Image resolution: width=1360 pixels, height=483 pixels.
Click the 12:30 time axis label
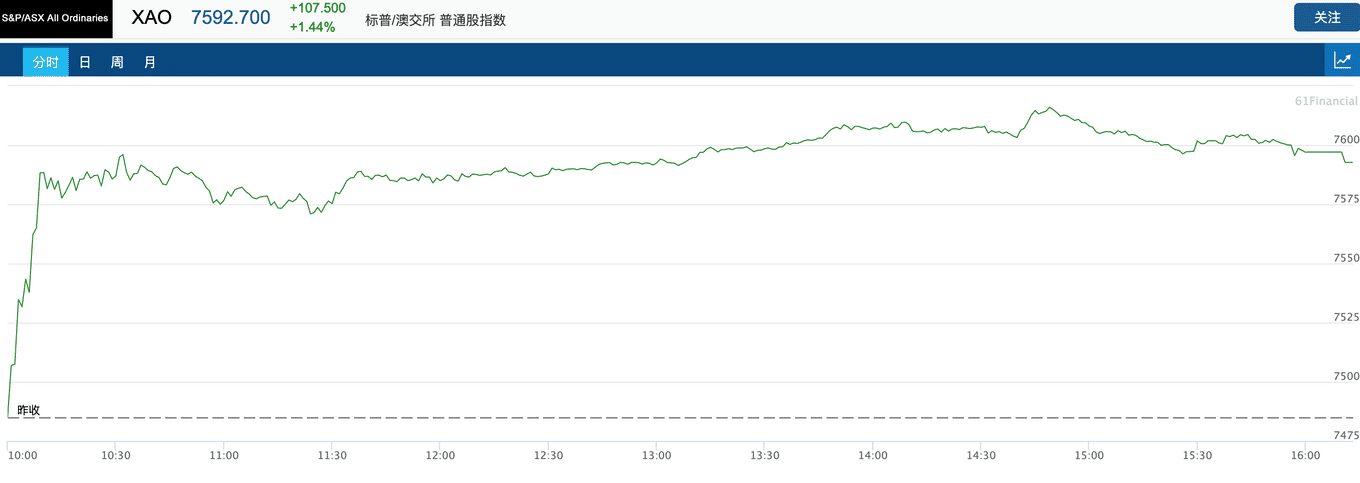pyautogui.click(x=548, y=455)
